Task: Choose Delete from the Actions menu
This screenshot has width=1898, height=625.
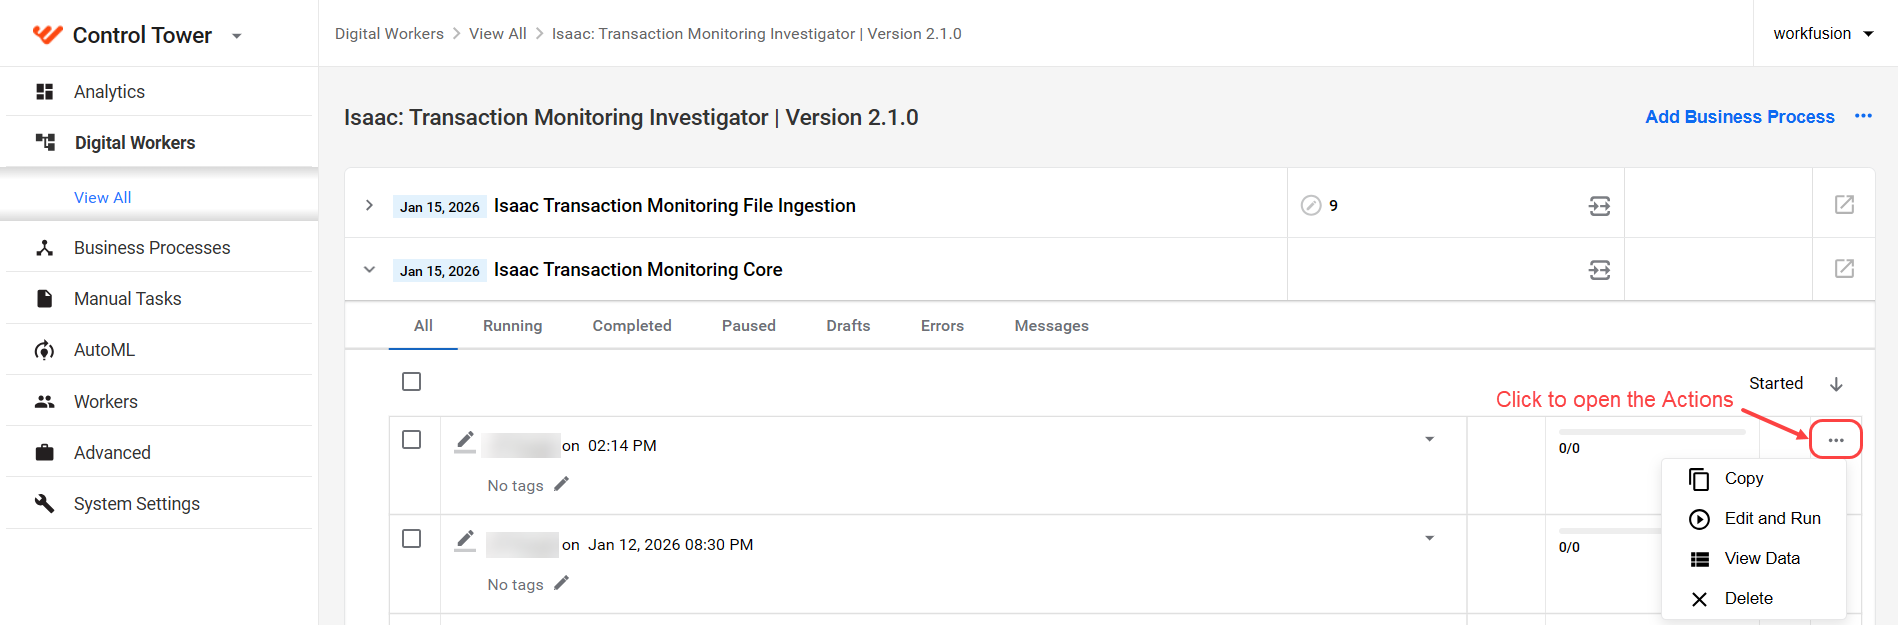Action: coord(1754,599)
